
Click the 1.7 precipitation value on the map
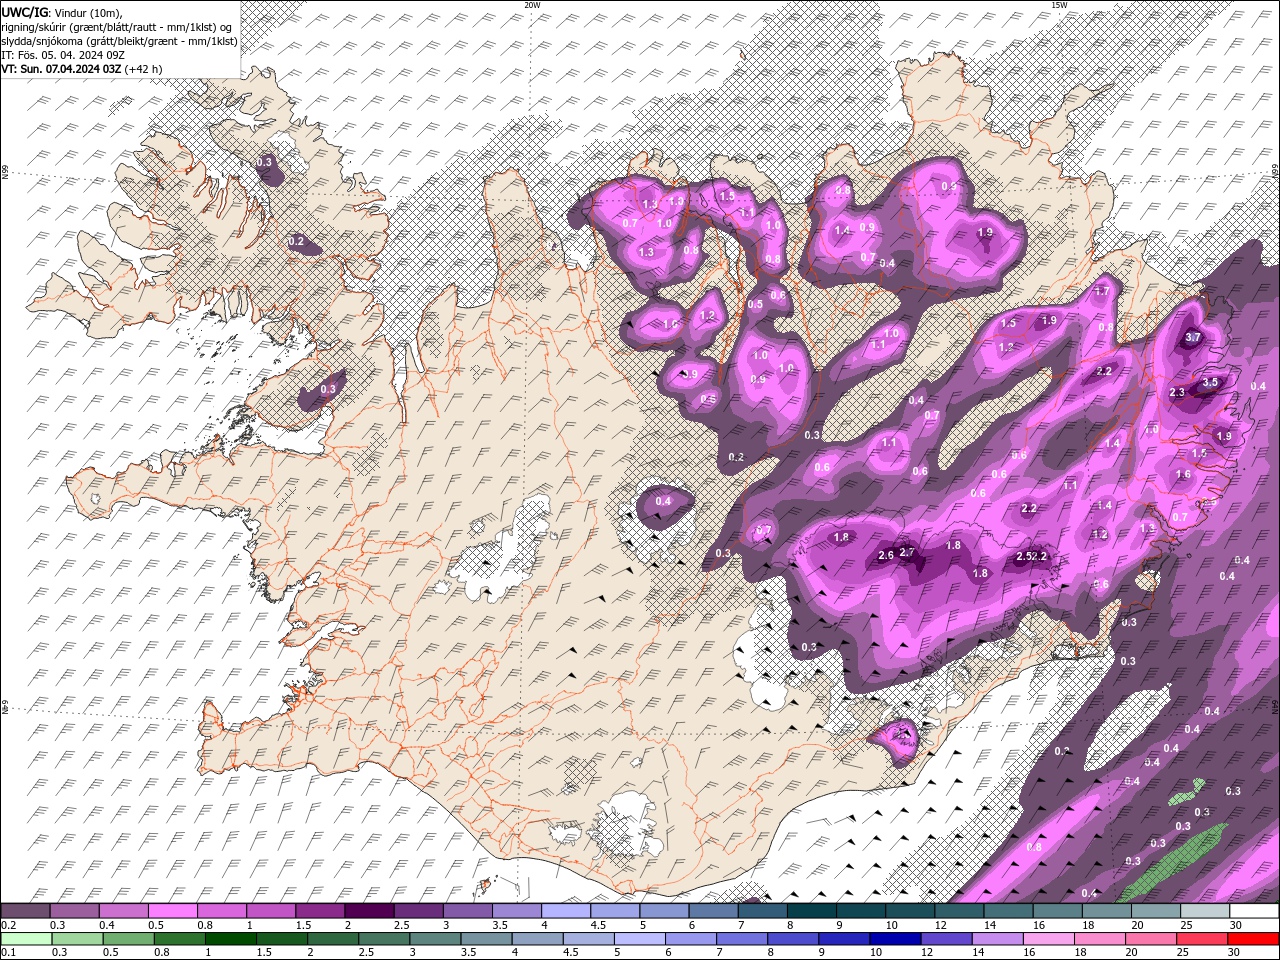pyautogui.click(x=1103, y=291)
